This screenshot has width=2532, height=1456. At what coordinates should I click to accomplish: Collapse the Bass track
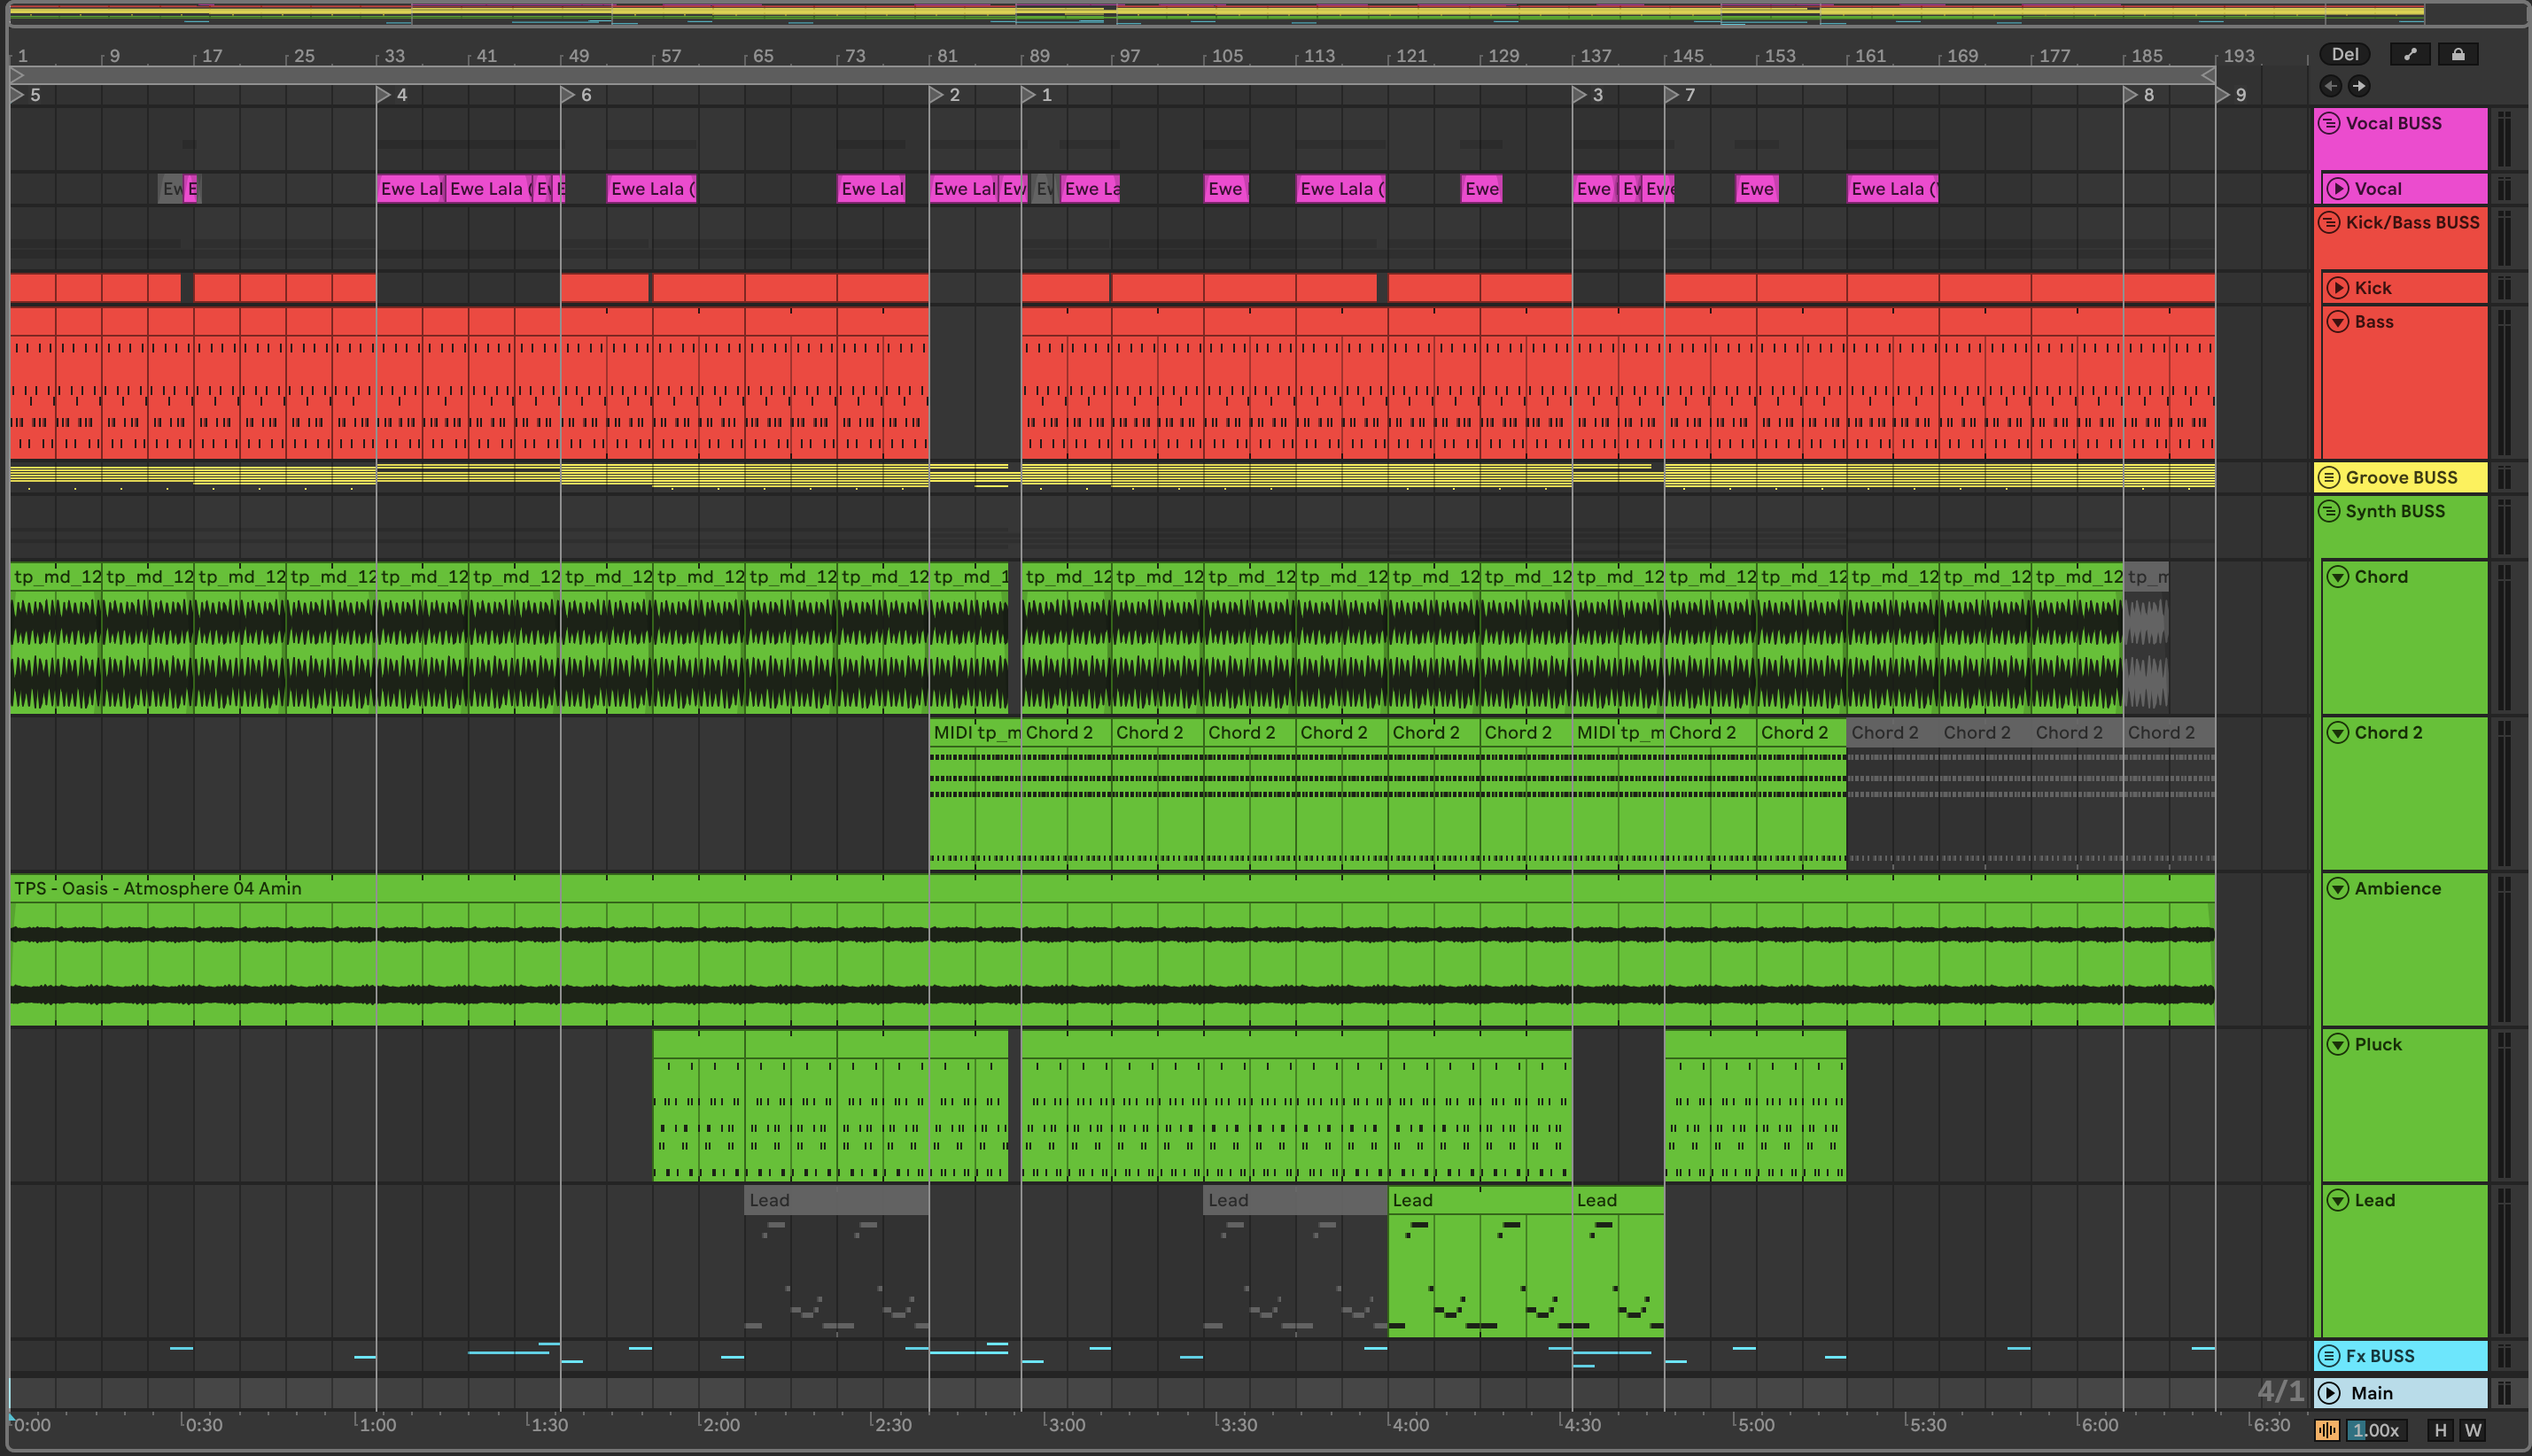point(2338,322)
